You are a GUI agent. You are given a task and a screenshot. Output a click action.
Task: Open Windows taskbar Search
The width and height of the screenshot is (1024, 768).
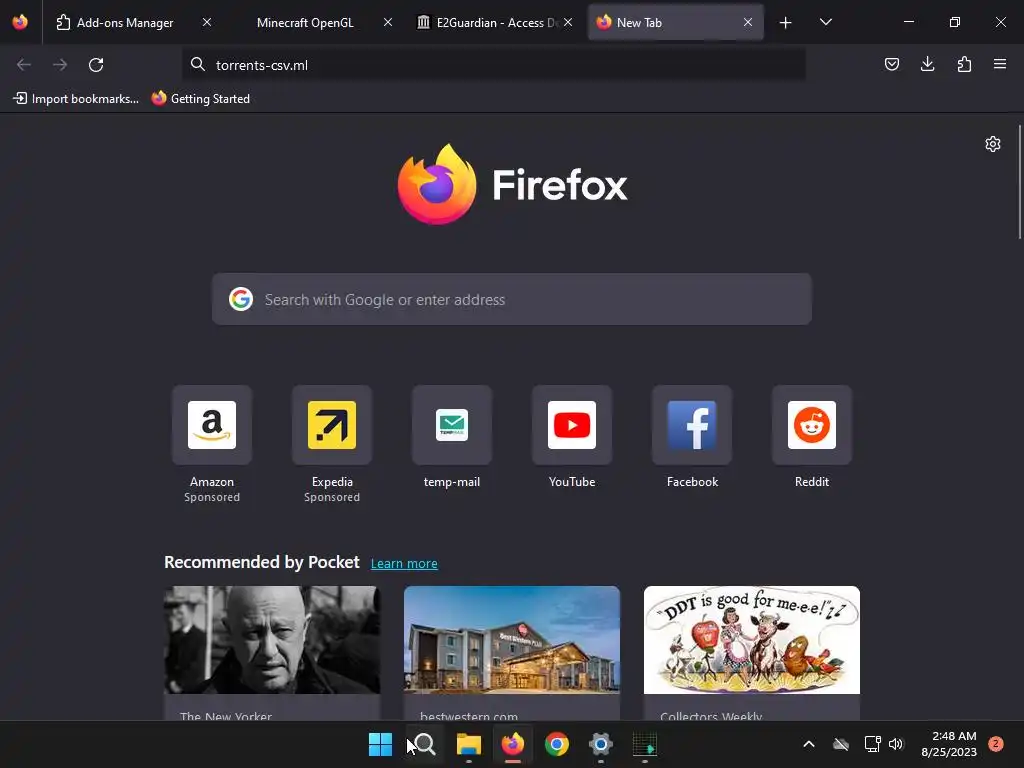point(424,744)
